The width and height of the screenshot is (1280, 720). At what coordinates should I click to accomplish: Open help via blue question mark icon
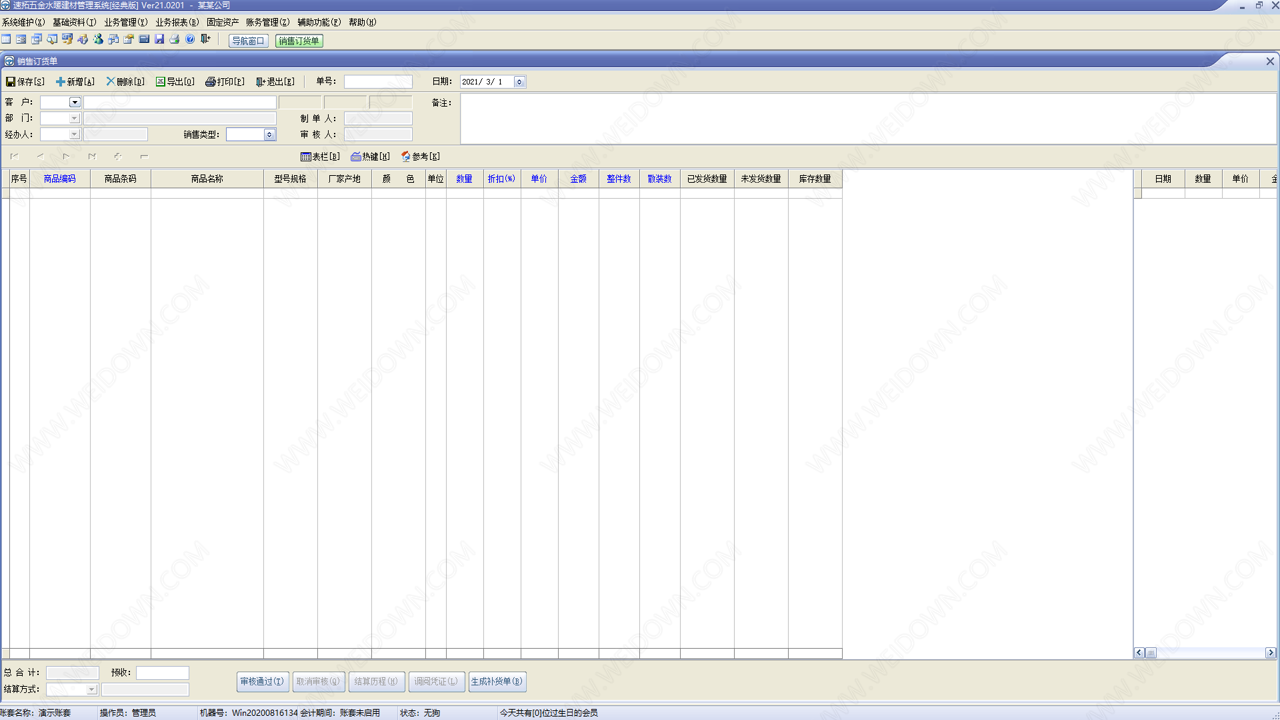190,39
